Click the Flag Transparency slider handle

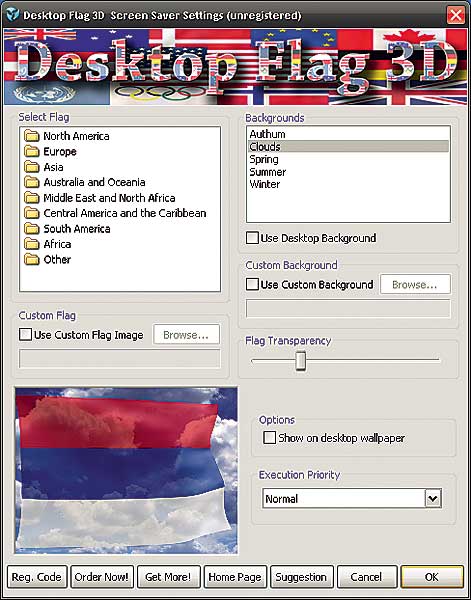pos(301,361)
